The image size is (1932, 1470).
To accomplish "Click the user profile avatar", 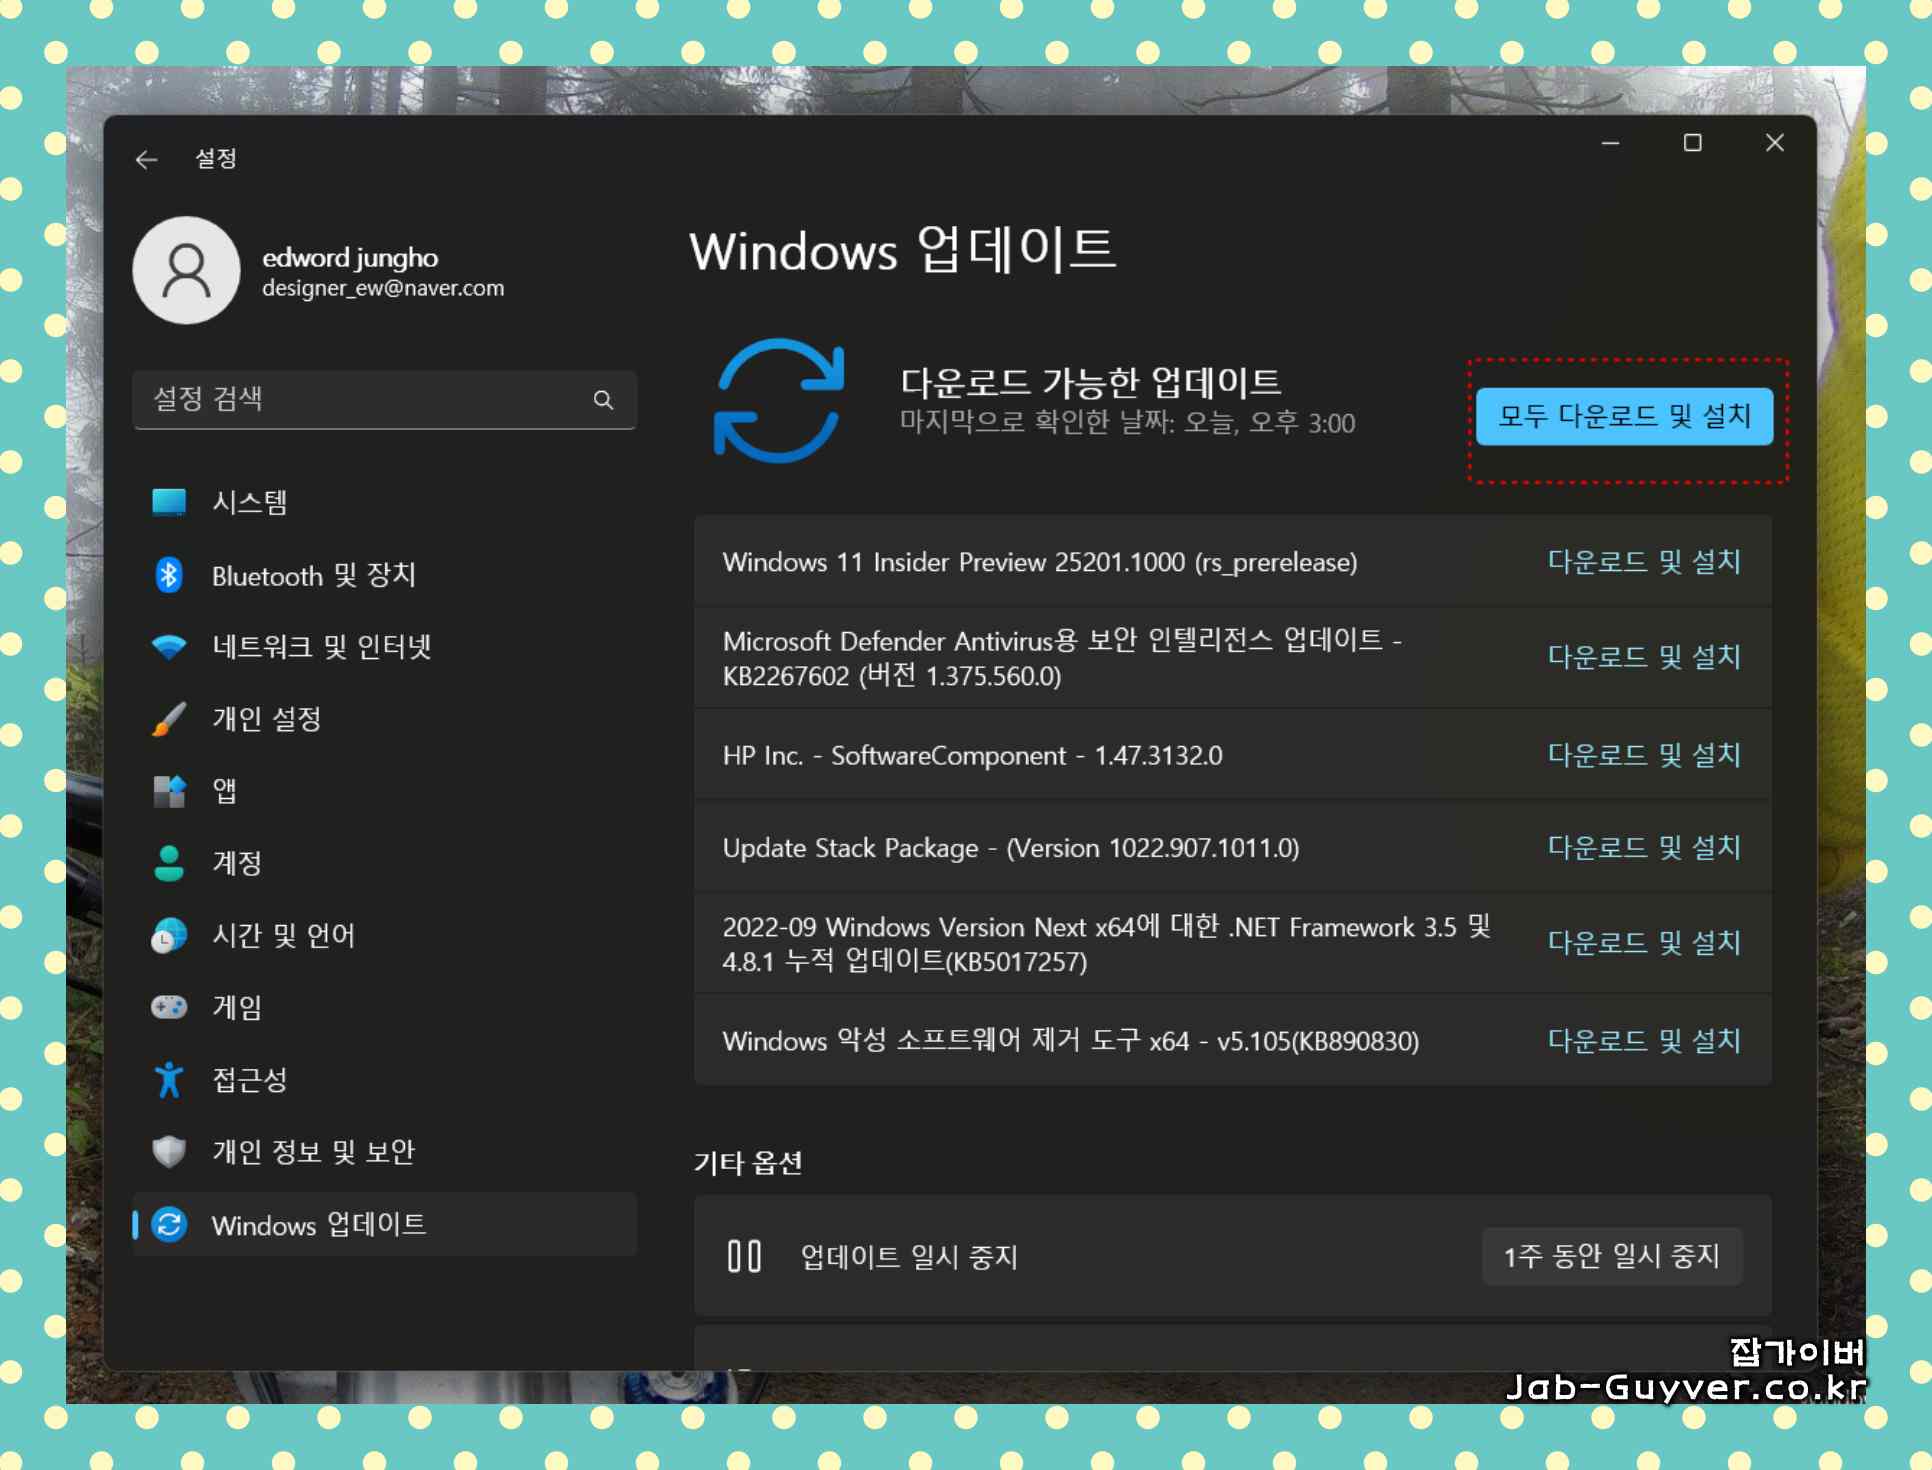I will (x=187, y=270).
